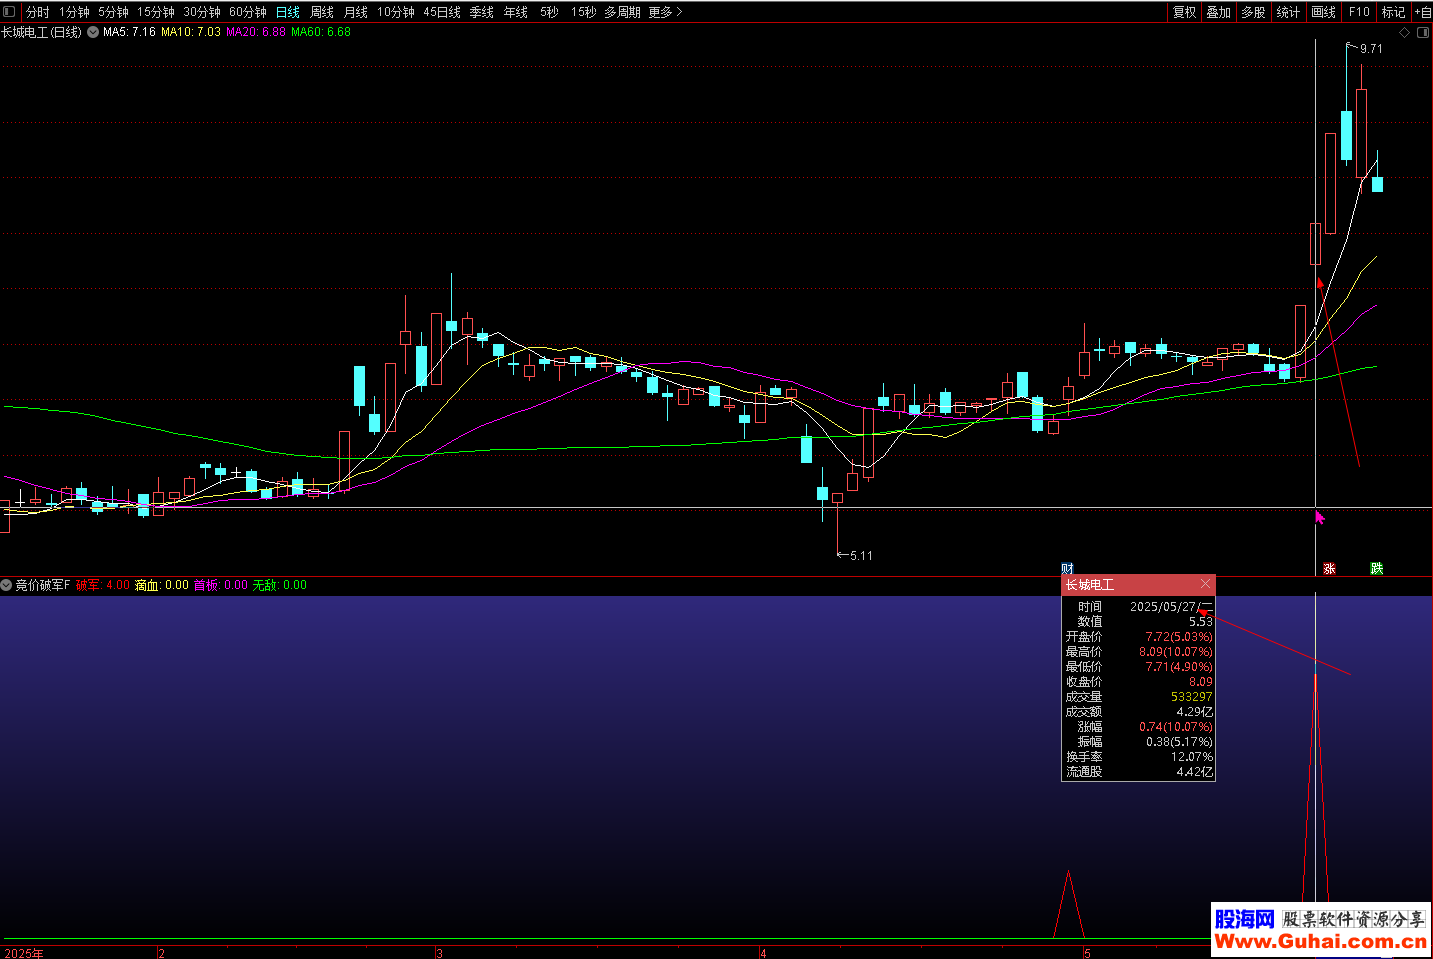Select the 60分钟 period tab
1433x959 pixels.
coord(248,12)
